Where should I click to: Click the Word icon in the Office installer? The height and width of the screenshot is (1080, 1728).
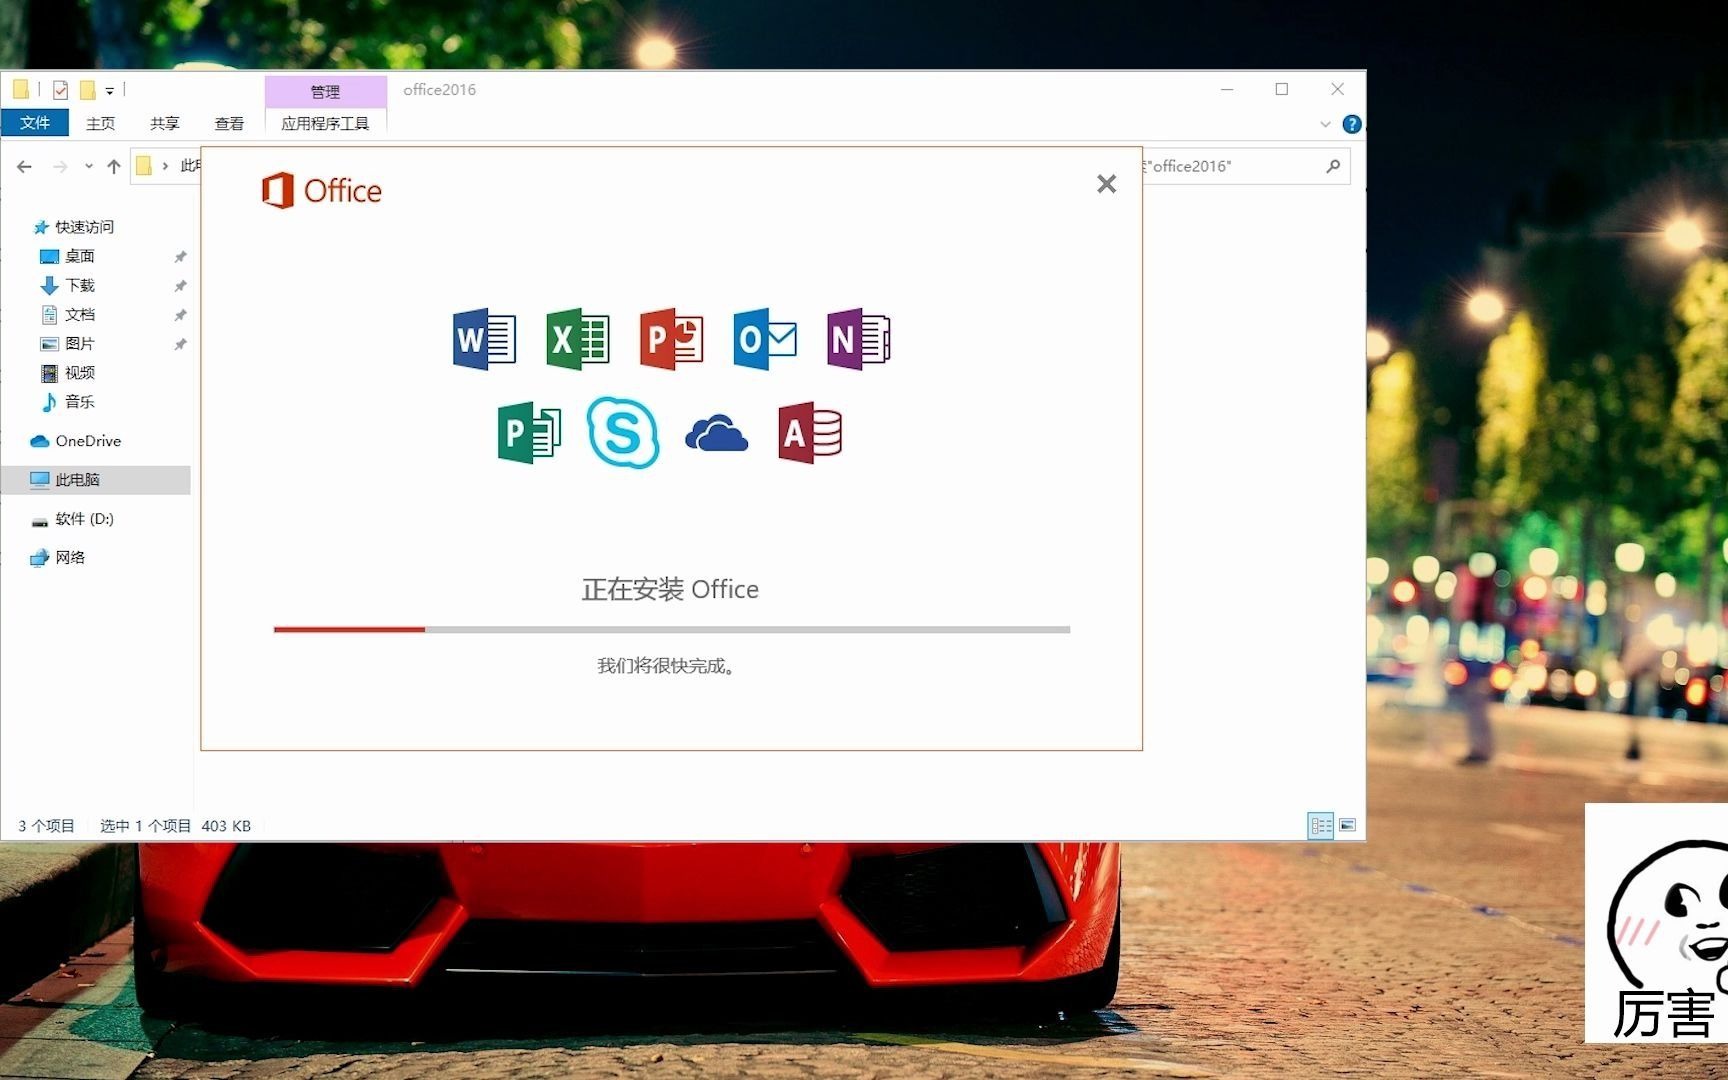(484, 339)
